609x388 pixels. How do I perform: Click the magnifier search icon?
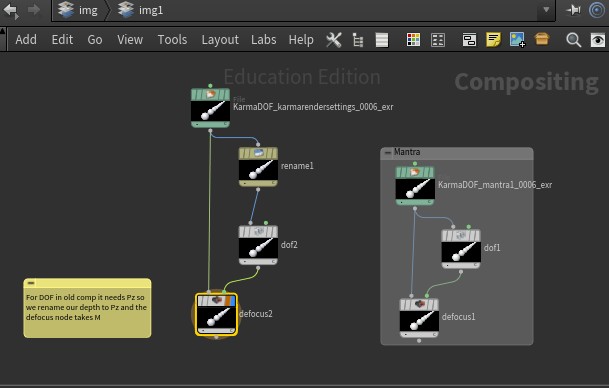(573, 40)
